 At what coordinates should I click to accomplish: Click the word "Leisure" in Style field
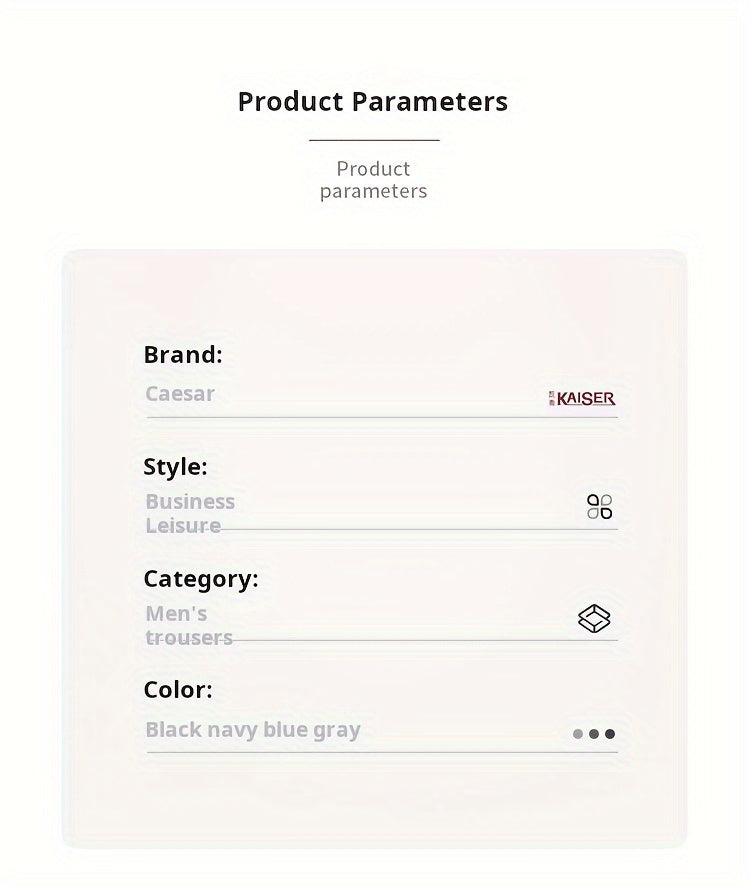pos(183,525)
